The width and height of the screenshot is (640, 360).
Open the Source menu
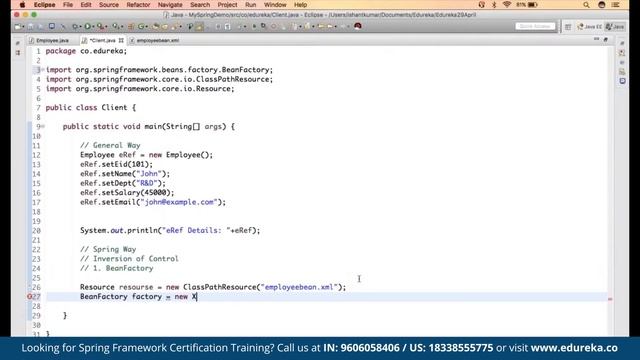point(109,5)
